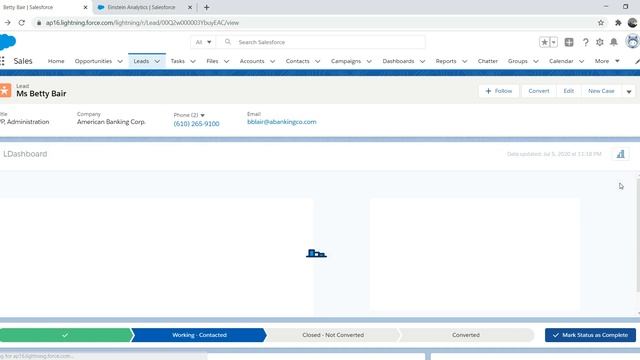Go to the Home tab
Image resolution: width=640 pixels, height=360 pixels.
pyautogui.click(x=56, y=61)
